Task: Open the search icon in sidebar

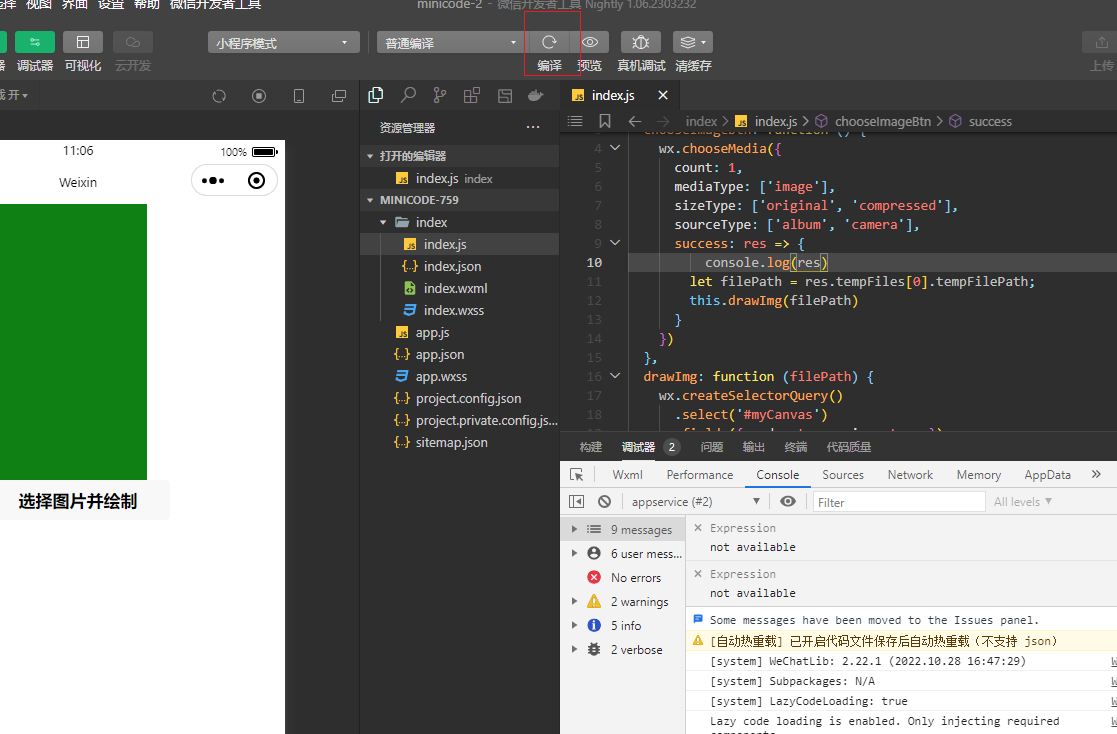Action: [408, 95]
